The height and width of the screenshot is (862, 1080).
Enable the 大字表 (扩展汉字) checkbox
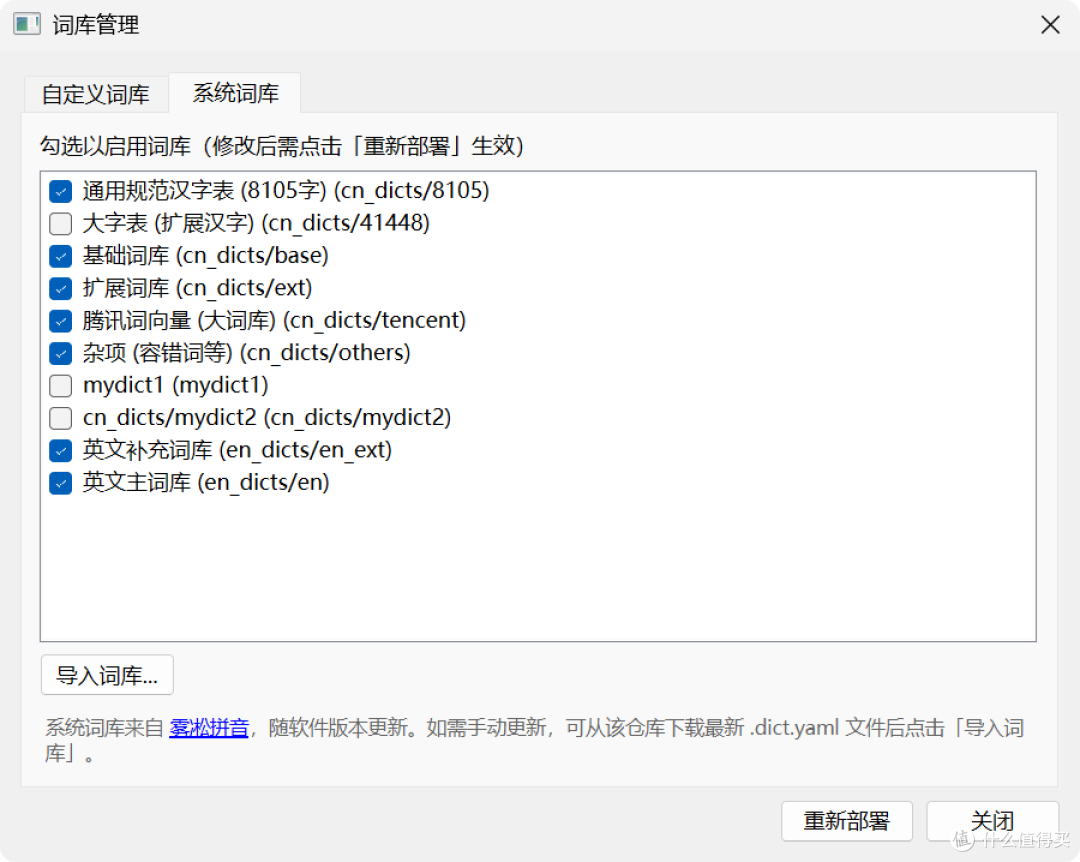coord(61,223)
